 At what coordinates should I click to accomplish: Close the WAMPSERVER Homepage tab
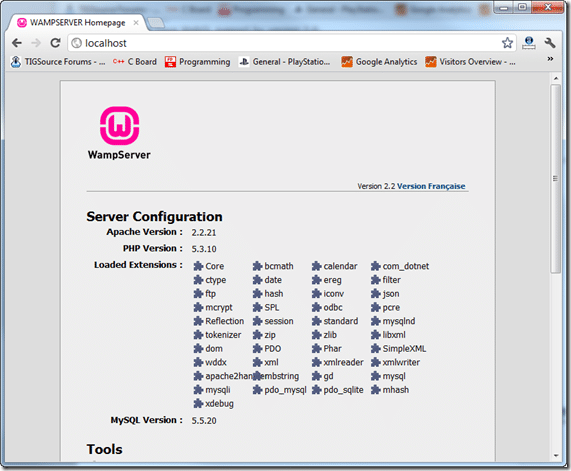click(x=136, y=23)
